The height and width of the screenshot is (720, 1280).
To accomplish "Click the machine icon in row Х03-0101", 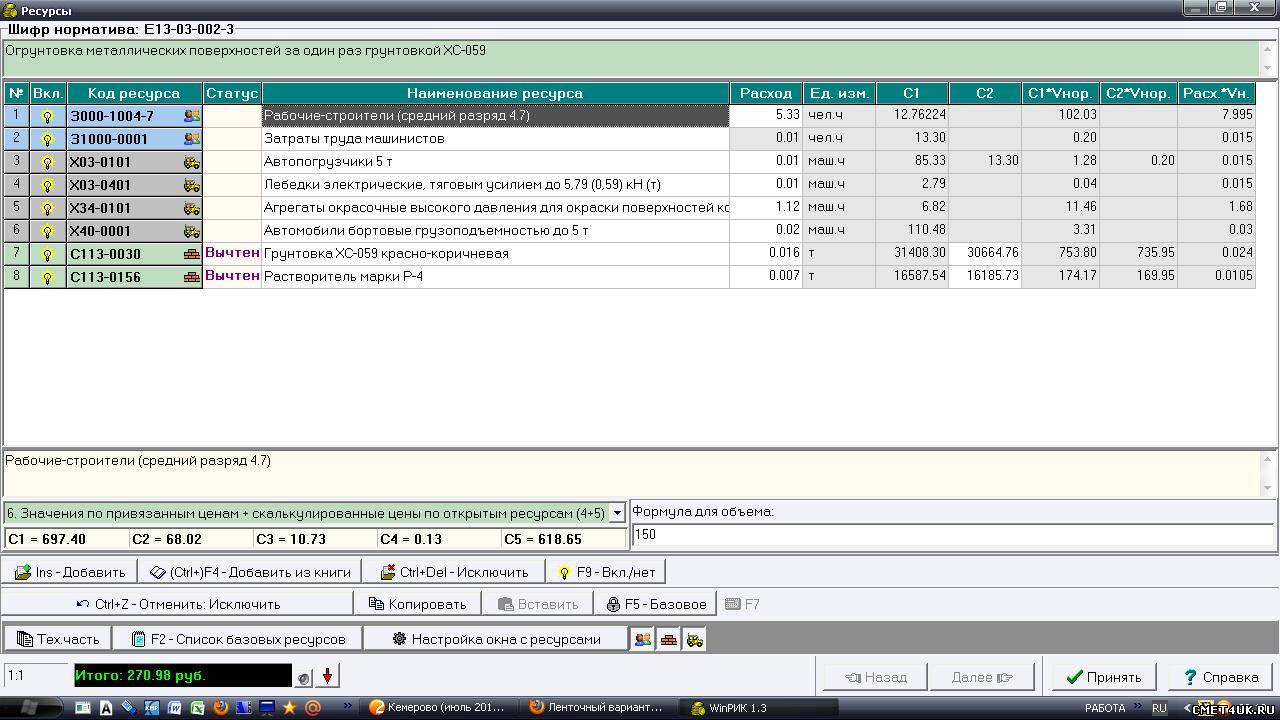I will coord(192,162).
